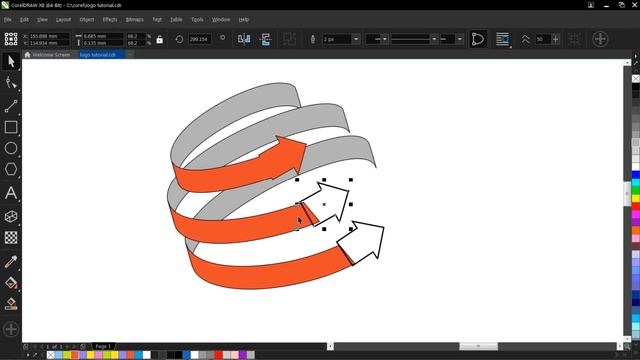Open the Edit menu
640x360 pixels.
[x=24, y=20]
